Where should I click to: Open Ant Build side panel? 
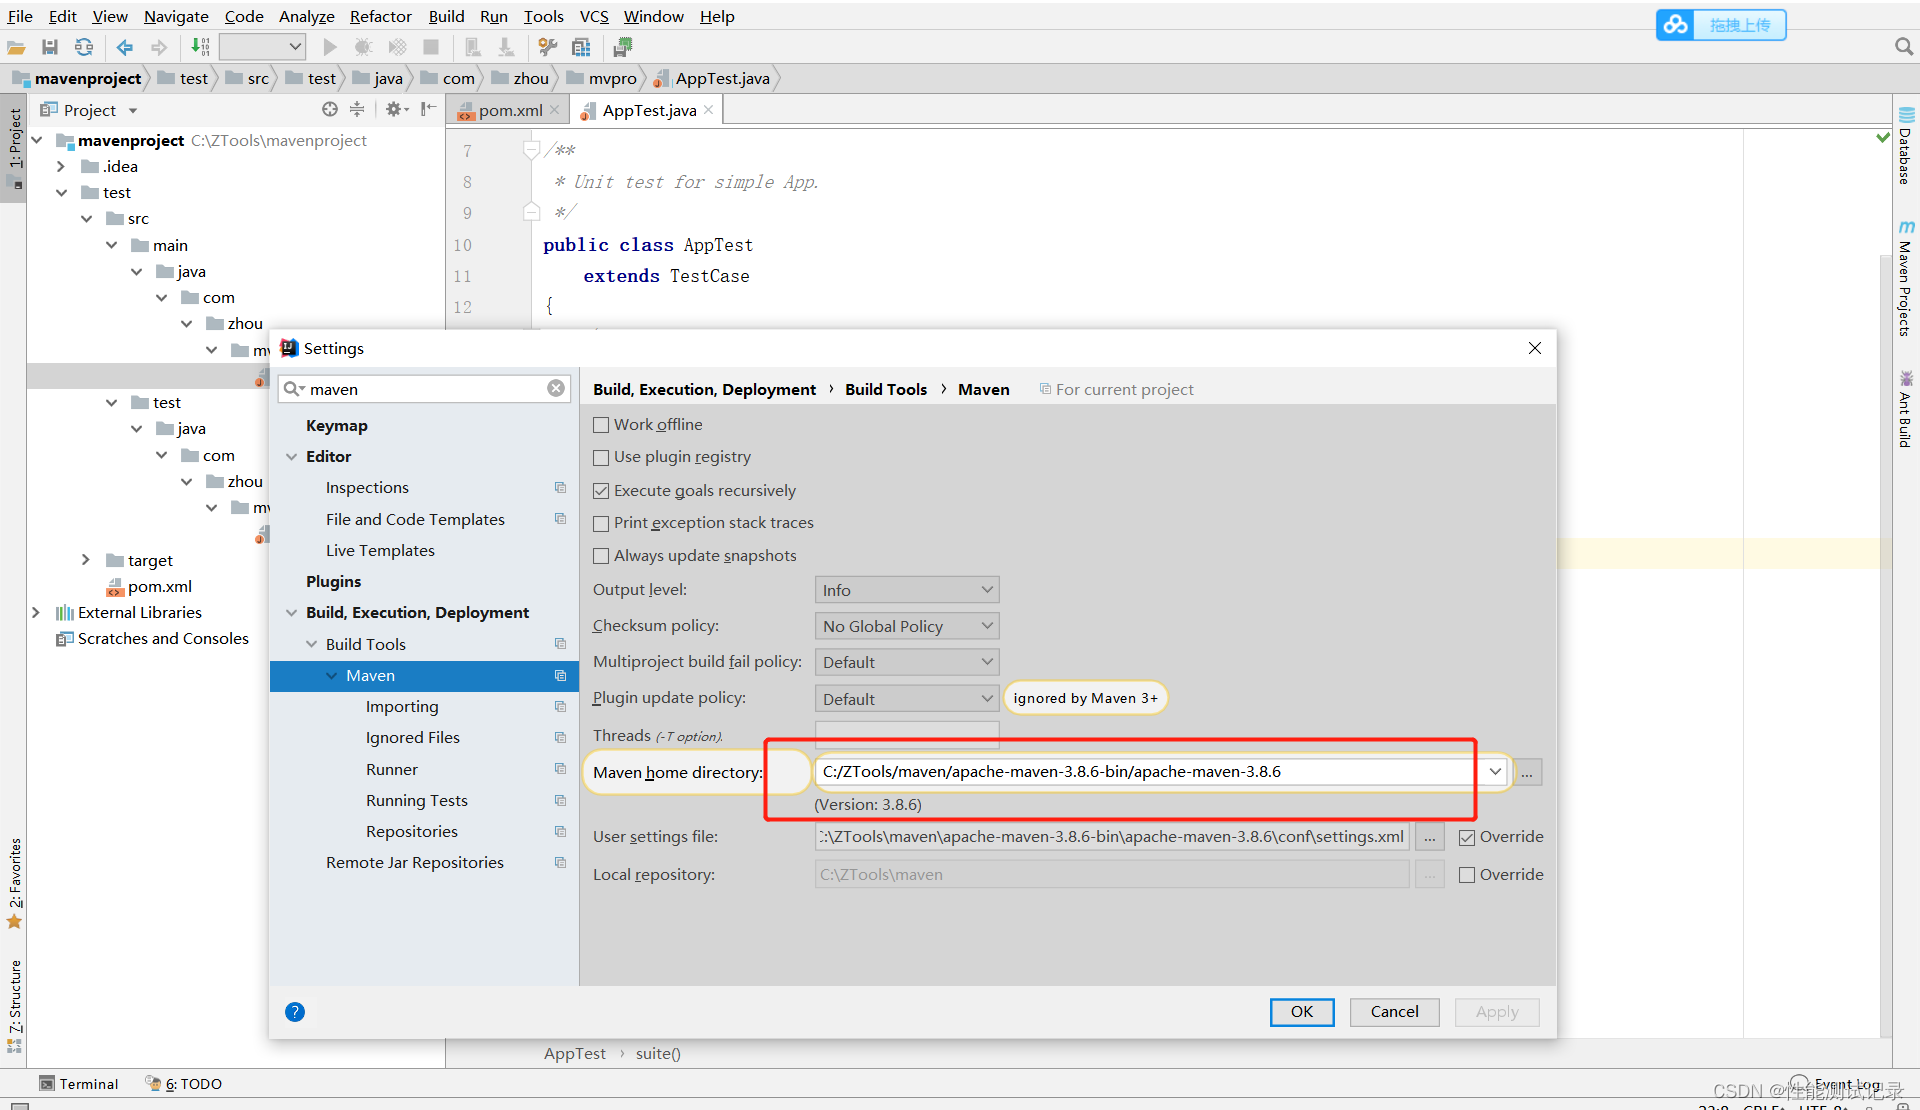click(x=1905, y=409)
